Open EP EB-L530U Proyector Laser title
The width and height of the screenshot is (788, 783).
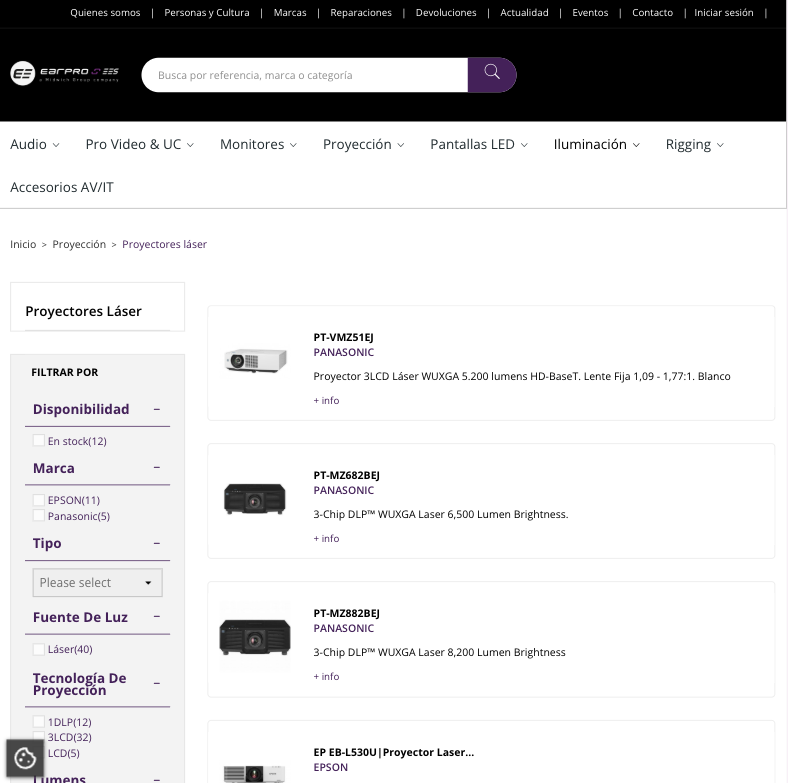393,752
